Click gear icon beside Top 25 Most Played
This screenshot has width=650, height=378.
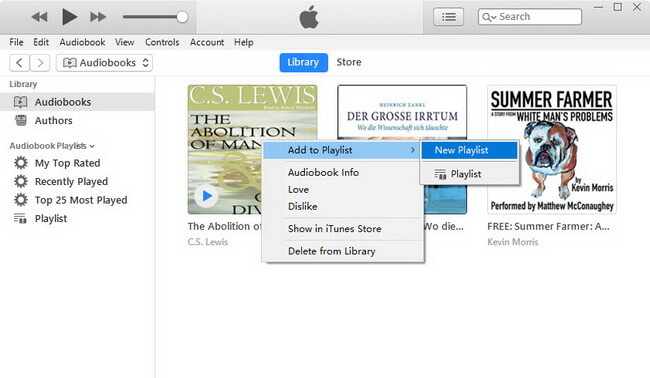tap(21, 200)
